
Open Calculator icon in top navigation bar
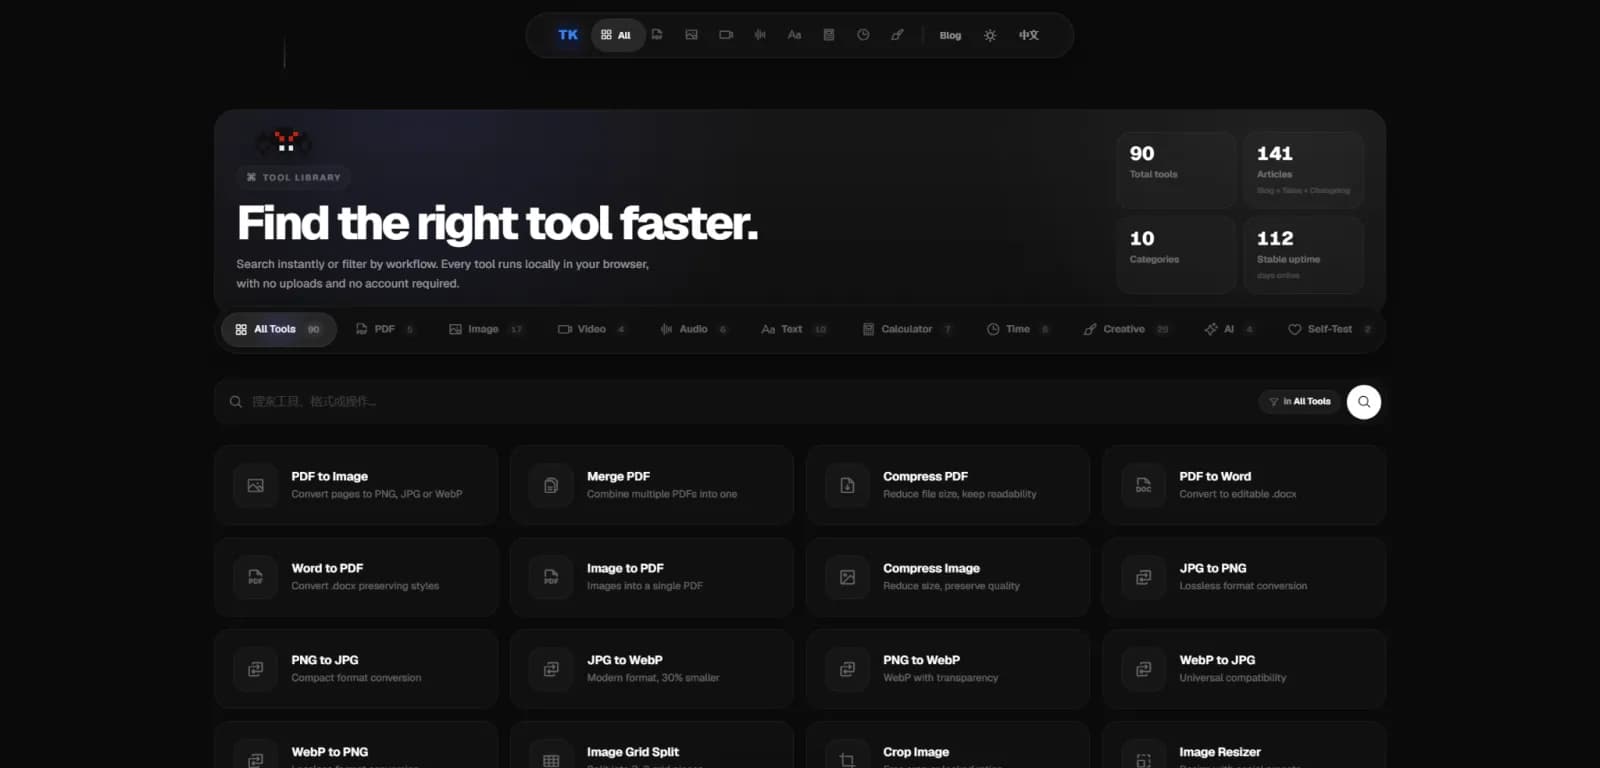point(829,35)
